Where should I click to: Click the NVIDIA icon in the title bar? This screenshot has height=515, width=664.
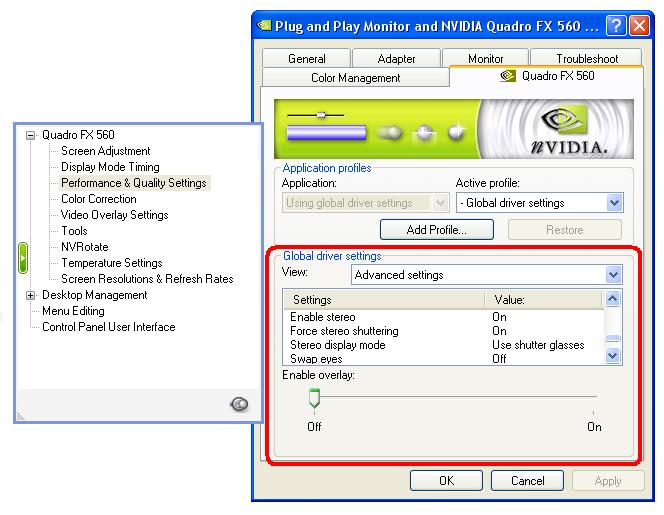click(263, 26)
